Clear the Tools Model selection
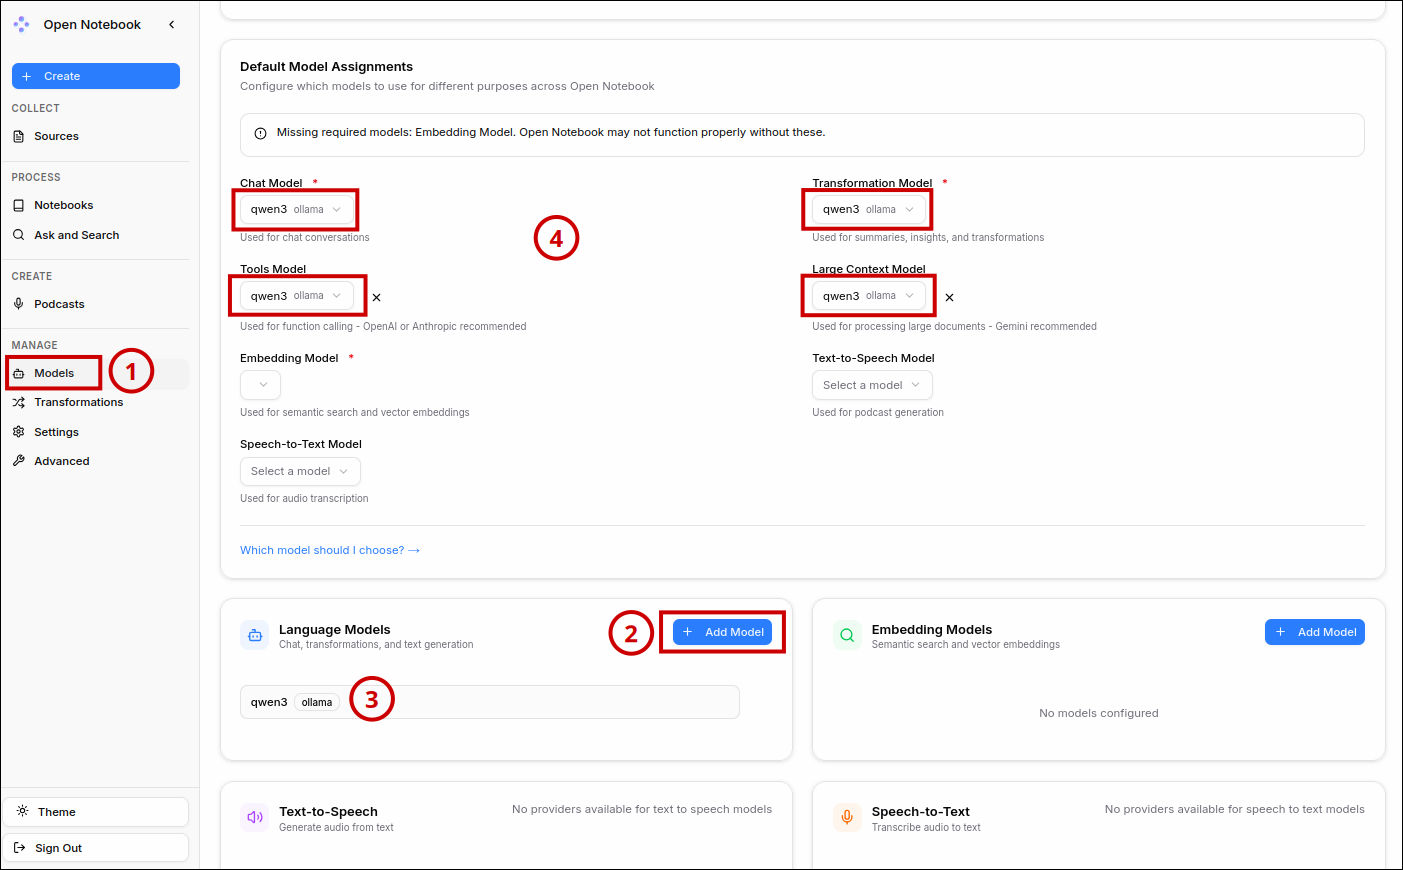 coord(377,297)
